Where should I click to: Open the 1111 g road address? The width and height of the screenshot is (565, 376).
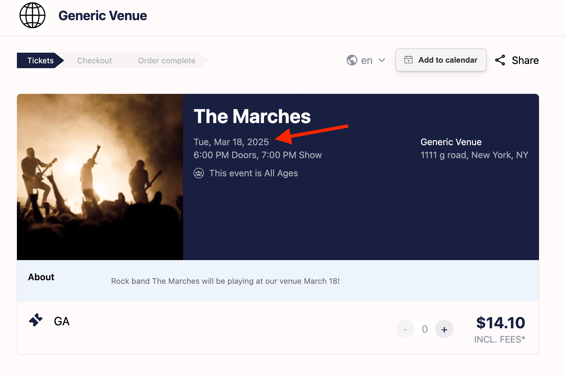pyautogui.click(x=474, y=155)
